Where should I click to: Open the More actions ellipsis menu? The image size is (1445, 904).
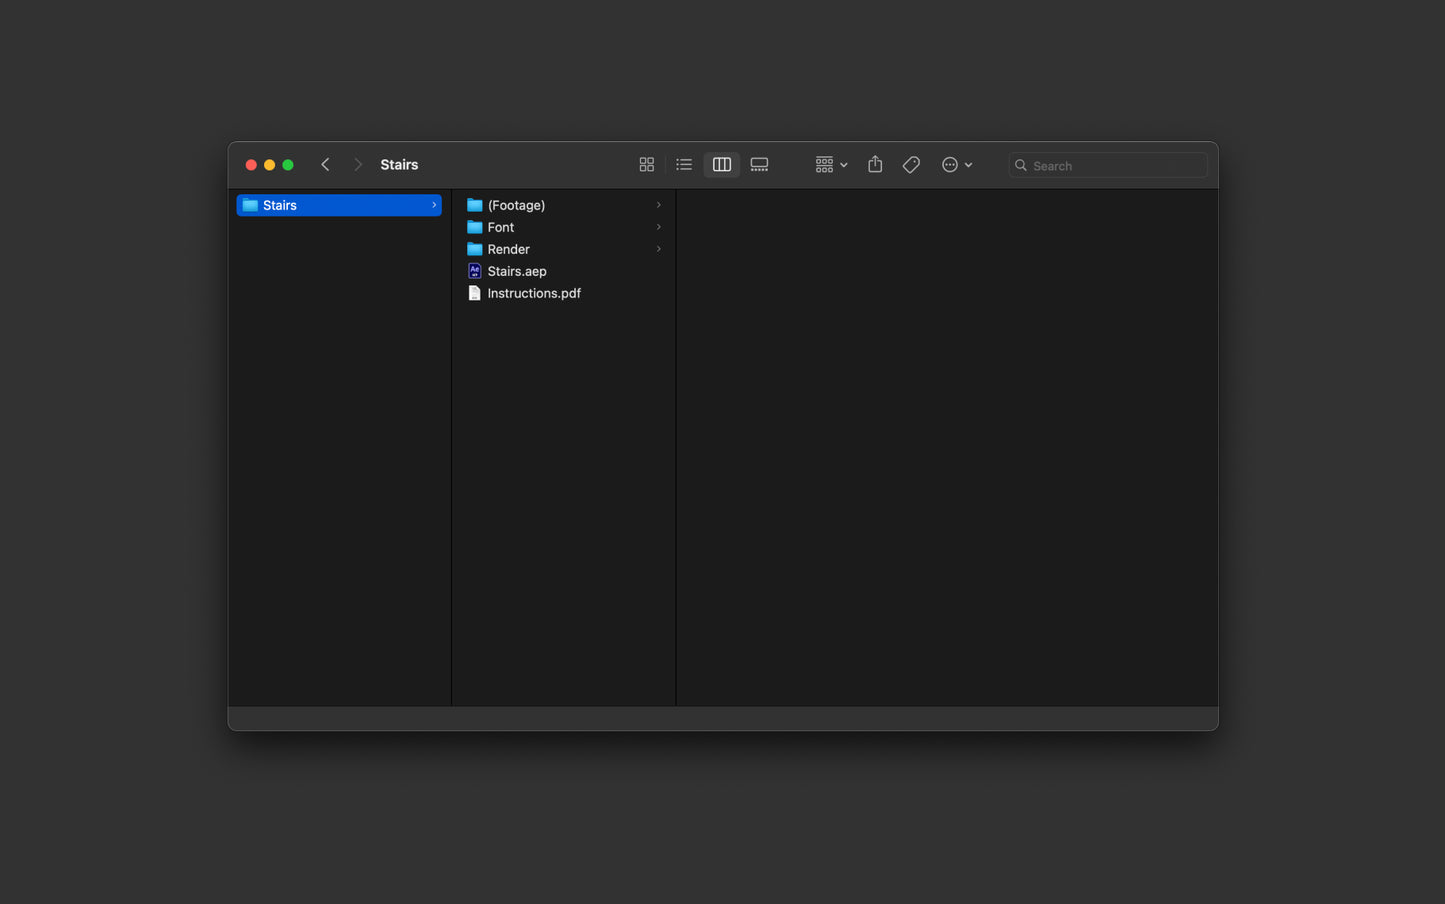tap(957, 165)
